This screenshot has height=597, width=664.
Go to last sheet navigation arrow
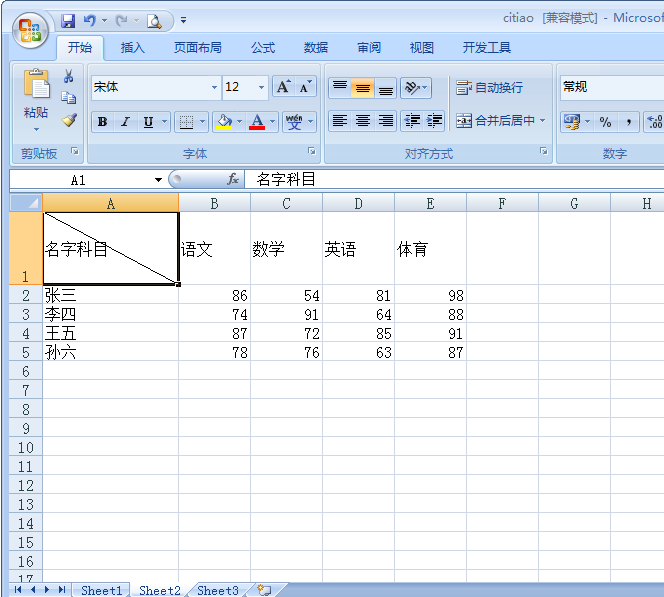click(x=62, y=589)
